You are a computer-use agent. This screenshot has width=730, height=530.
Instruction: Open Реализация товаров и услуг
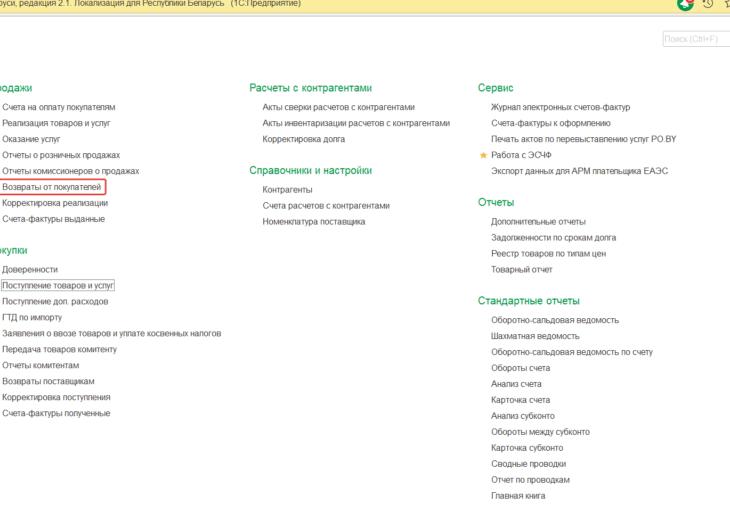(56, 123)
